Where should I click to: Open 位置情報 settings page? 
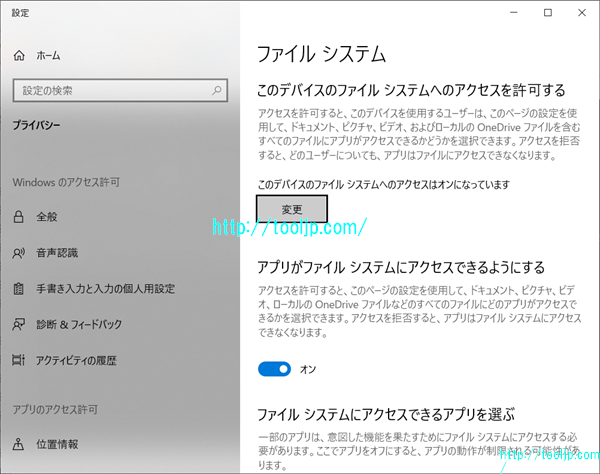point(57,444)
